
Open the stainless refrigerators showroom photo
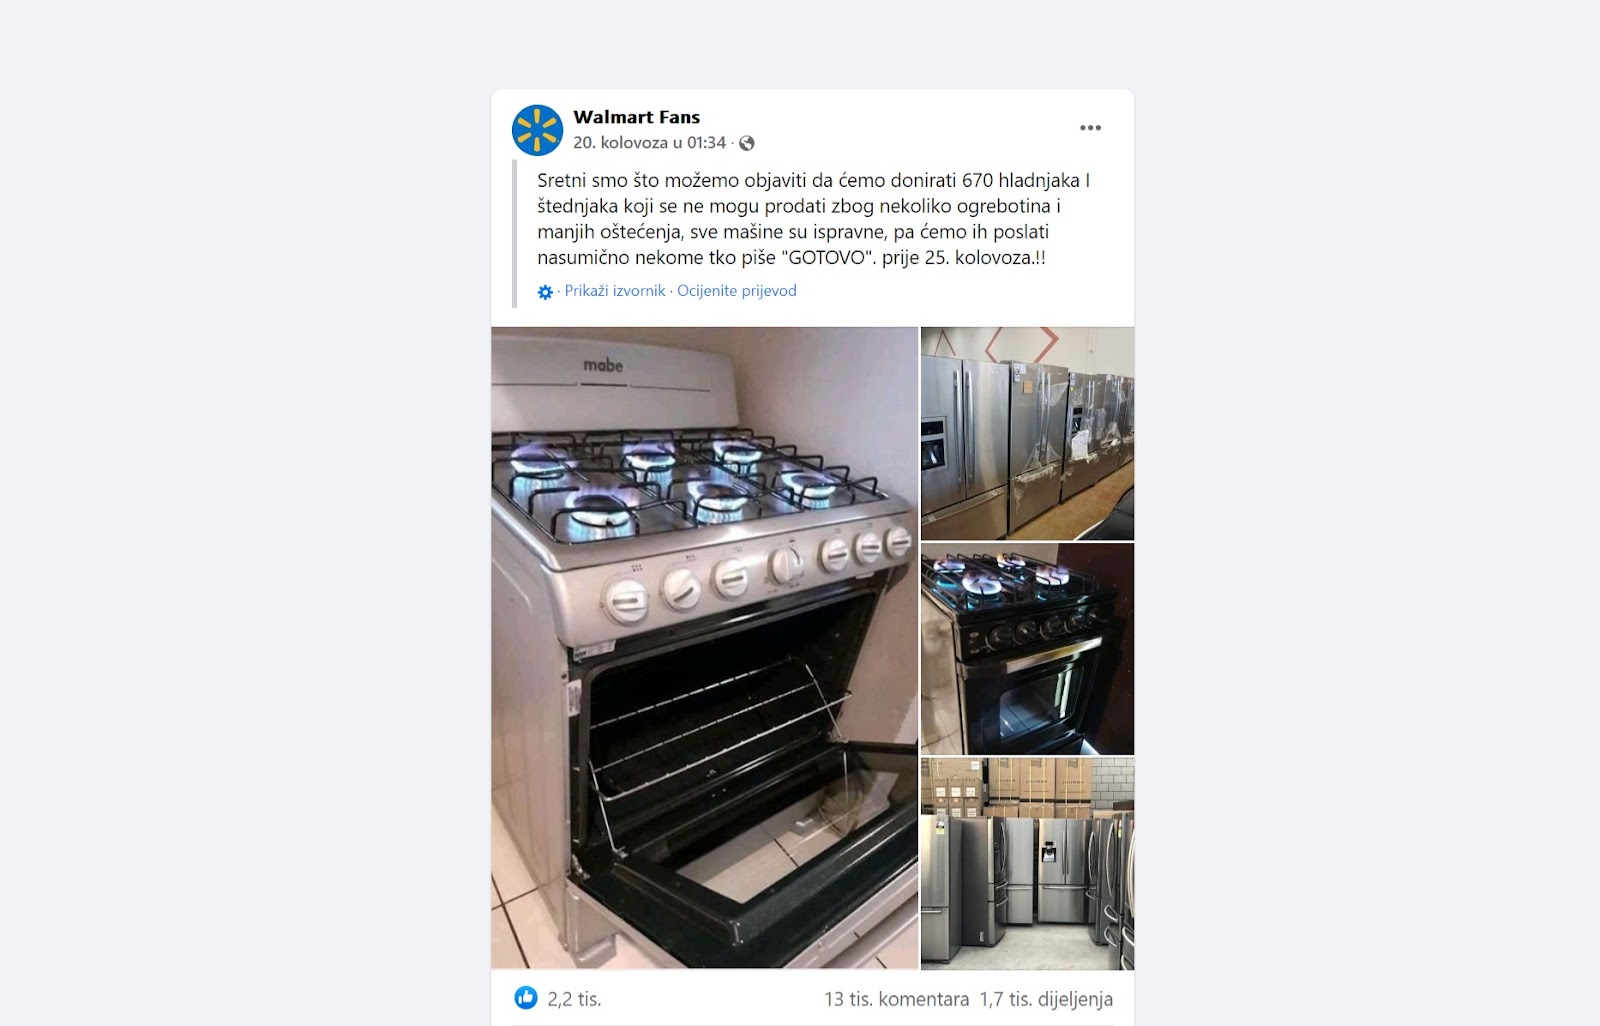1027,433
